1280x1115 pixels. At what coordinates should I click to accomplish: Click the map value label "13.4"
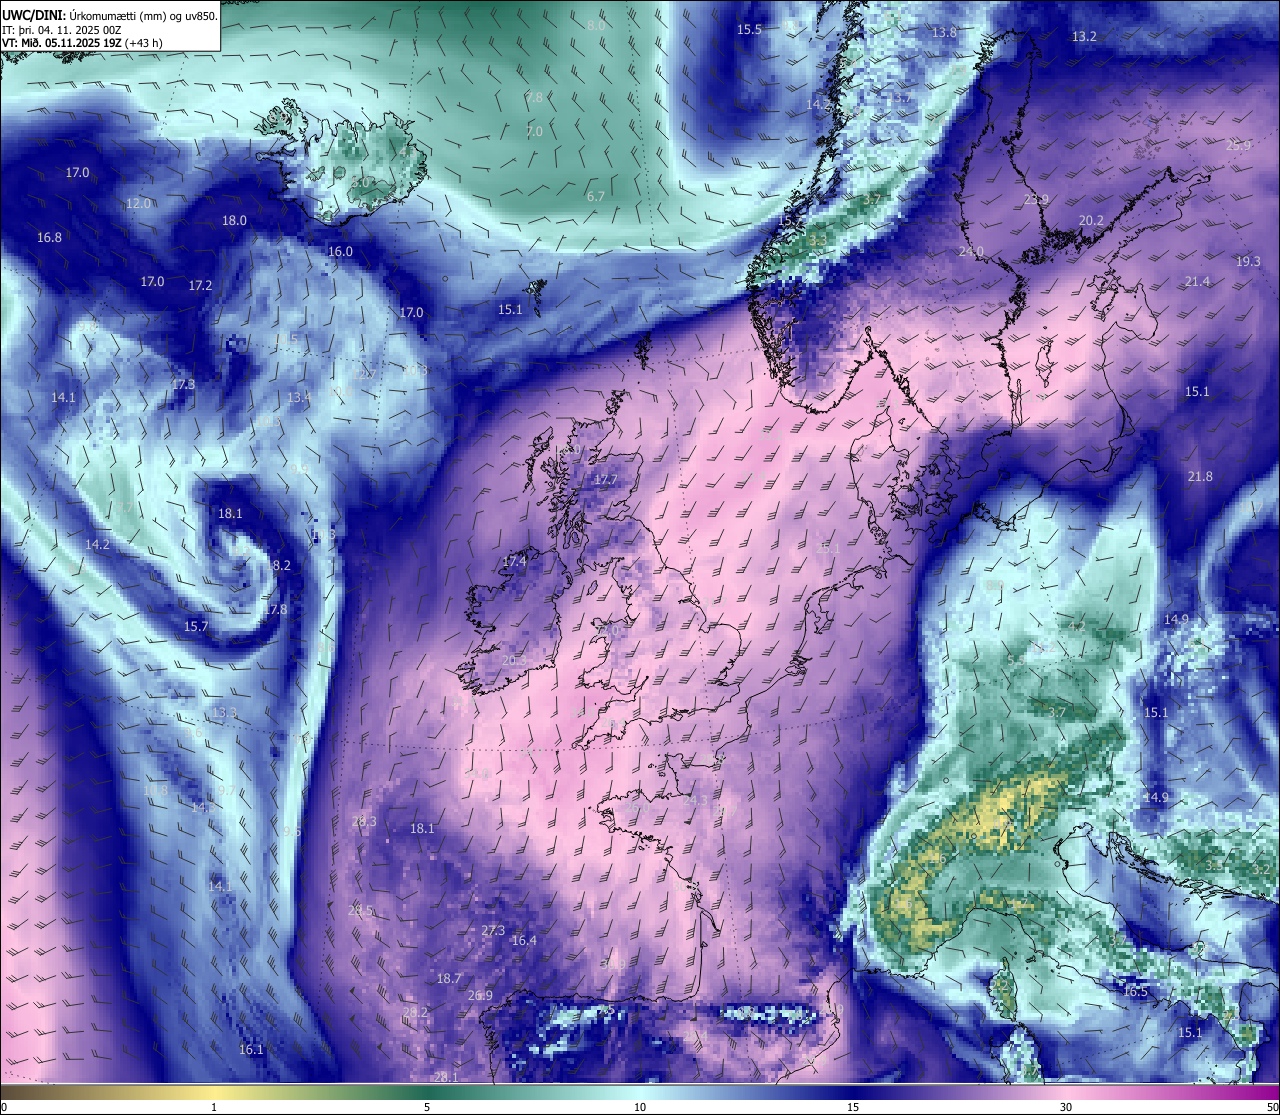tap(299, 398)
